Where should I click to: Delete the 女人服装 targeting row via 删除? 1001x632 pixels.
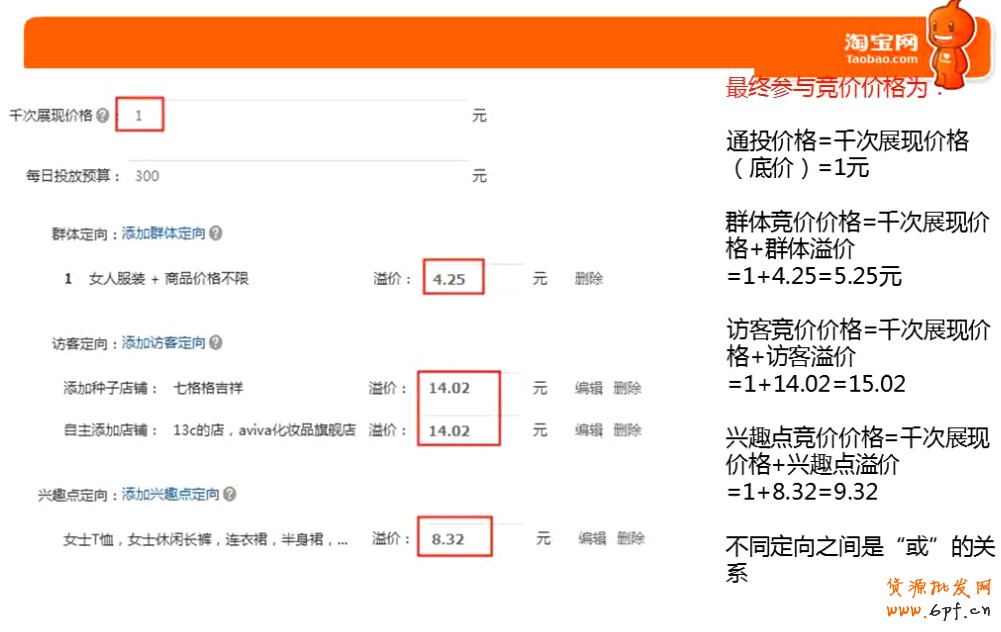point(590,278)
